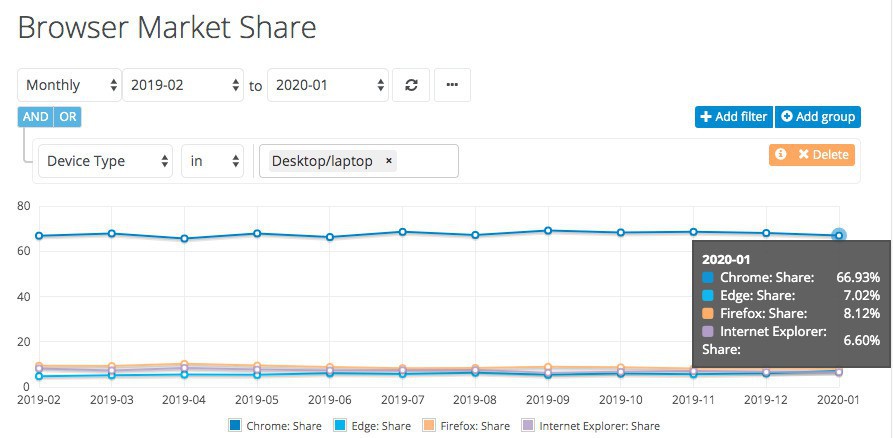
Task: Click the Add group button
Action: [x=817, y=117]
